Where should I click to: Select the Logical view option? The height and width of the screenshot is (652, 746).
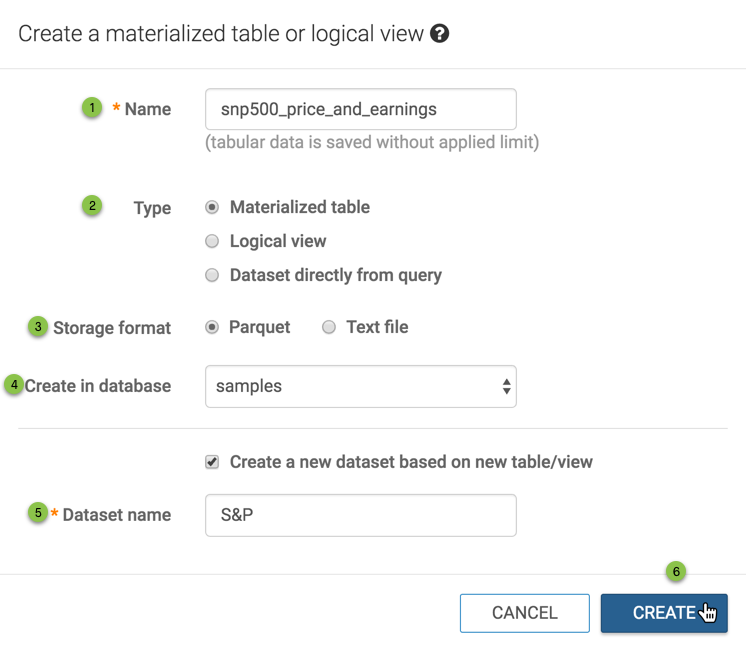(212, 241)
